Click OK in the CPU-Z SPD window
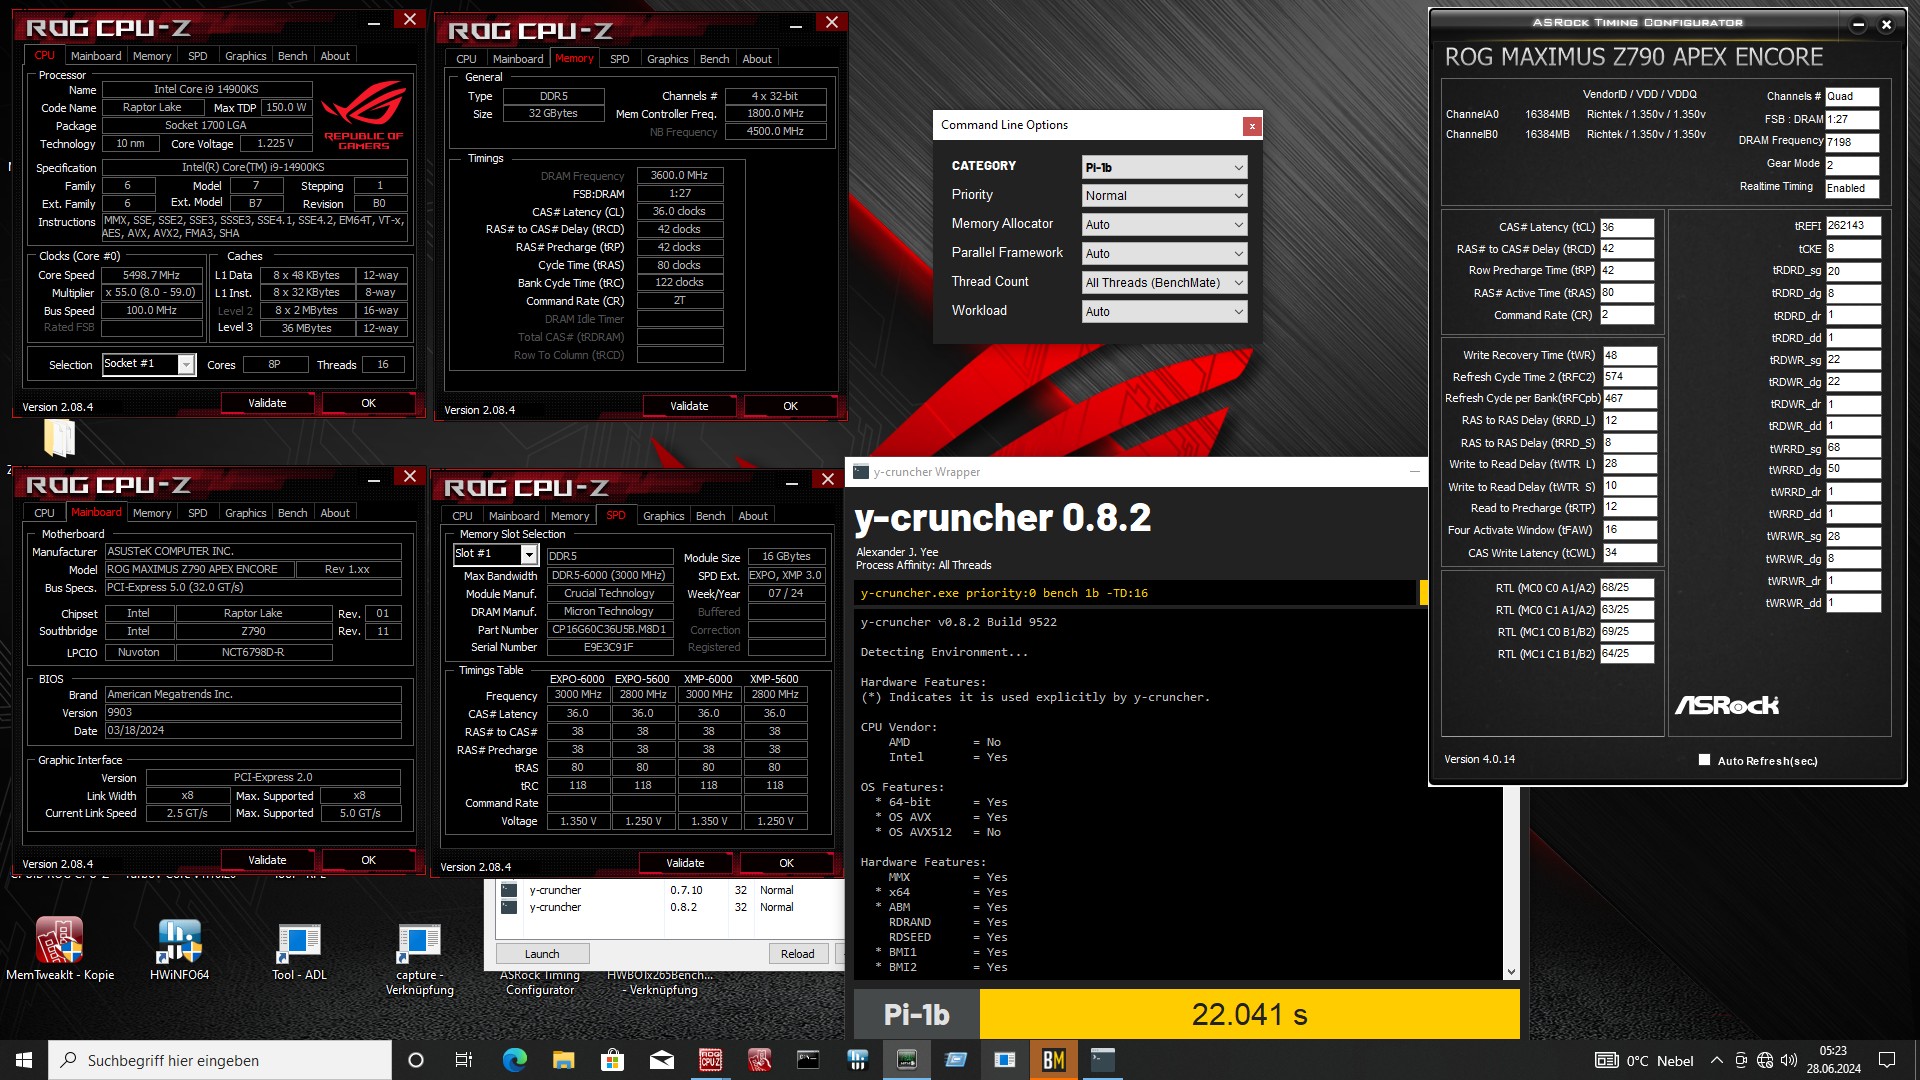This screenshot has height=1080, width=1920. [x=786, y=863]
